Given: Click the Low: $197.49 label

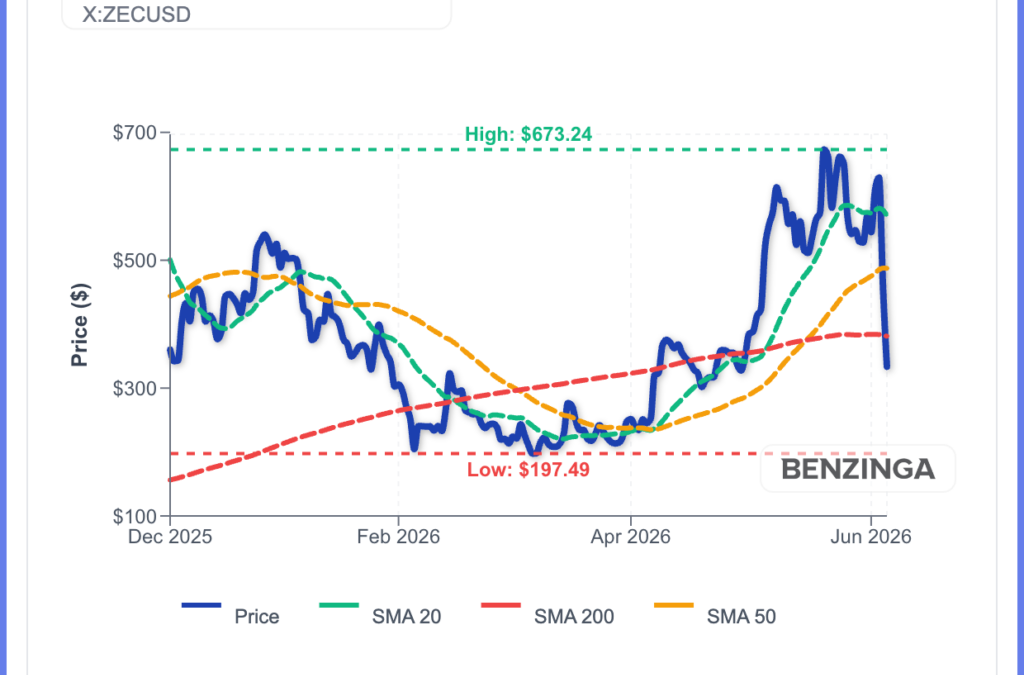Looking at the screenshot, I should tap(528, 469).
